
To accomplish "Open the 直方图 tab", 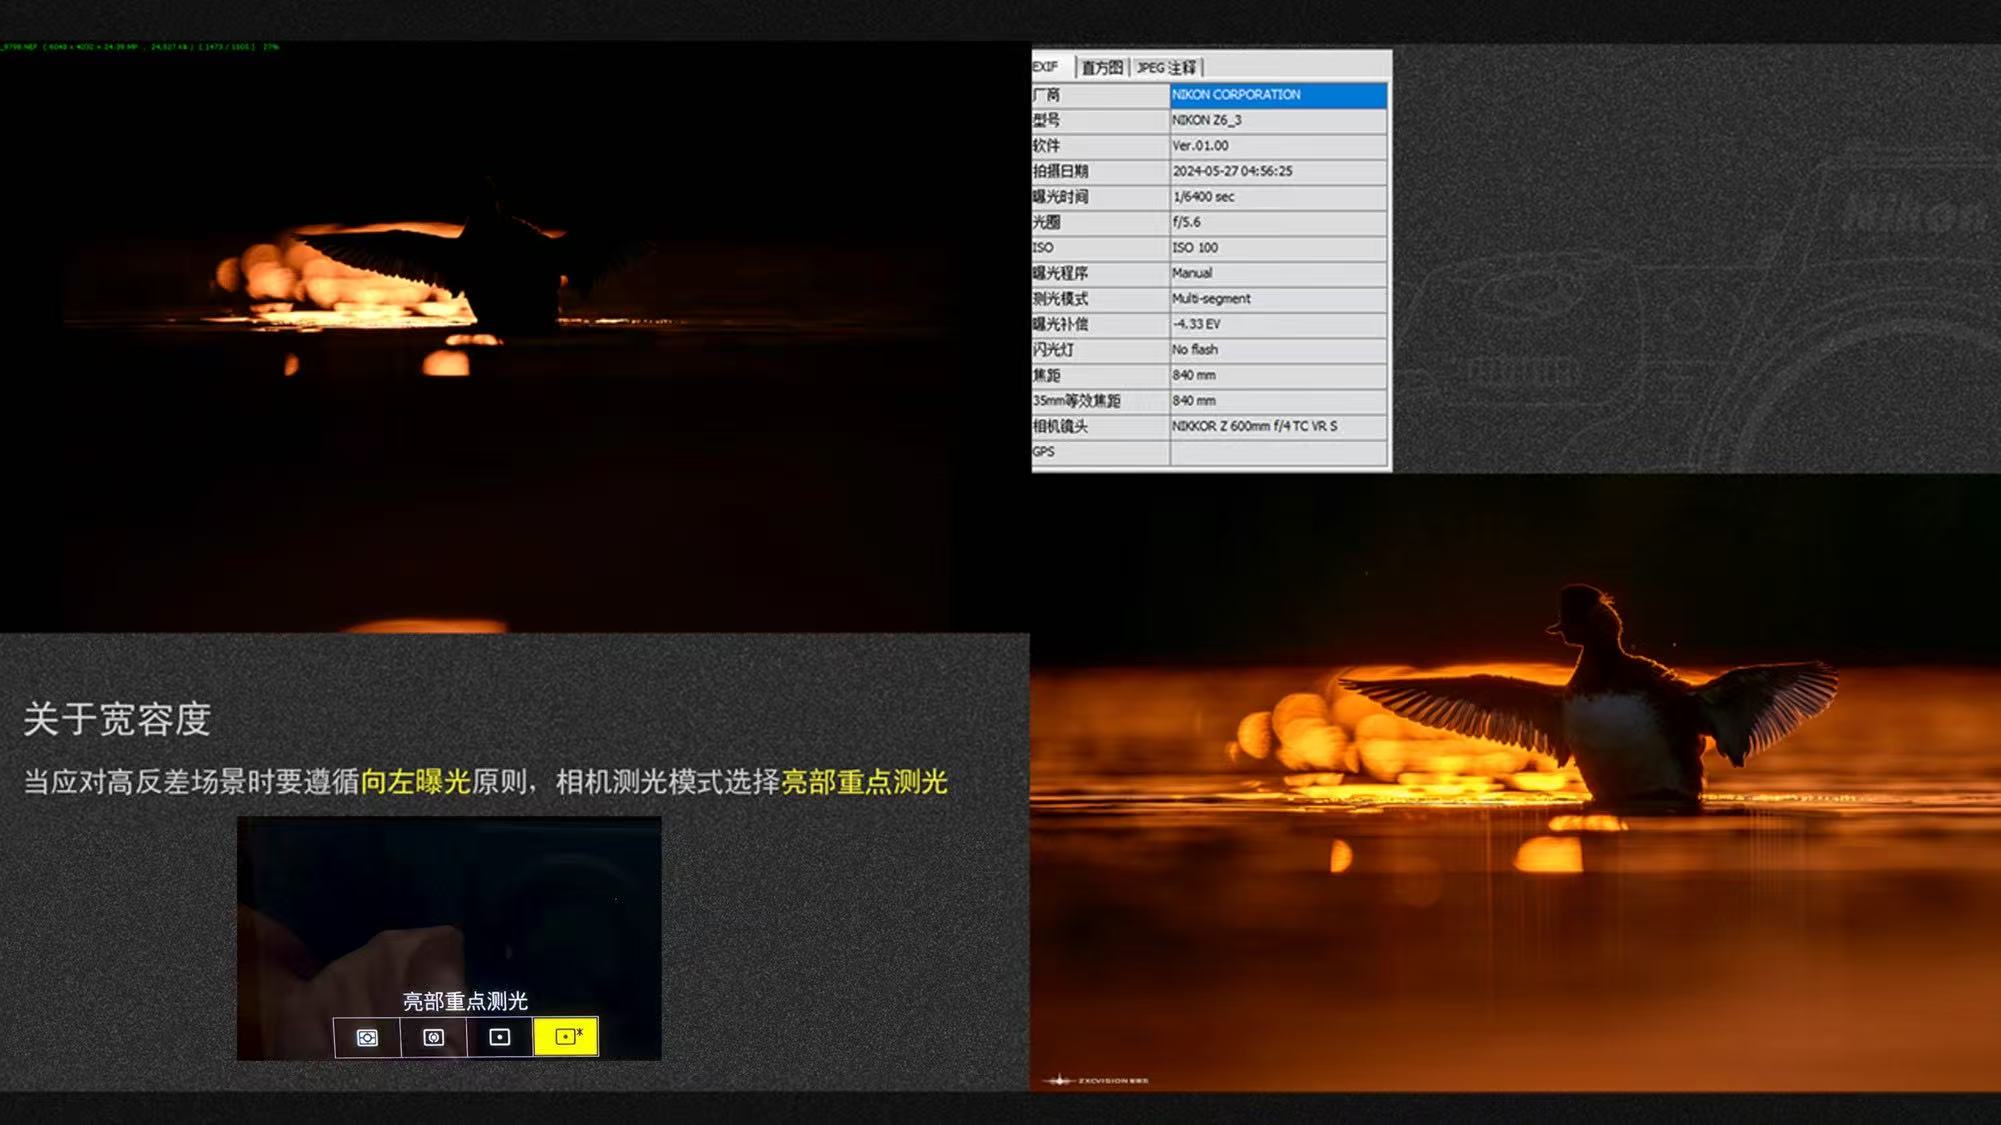I will pos(1102,67).
